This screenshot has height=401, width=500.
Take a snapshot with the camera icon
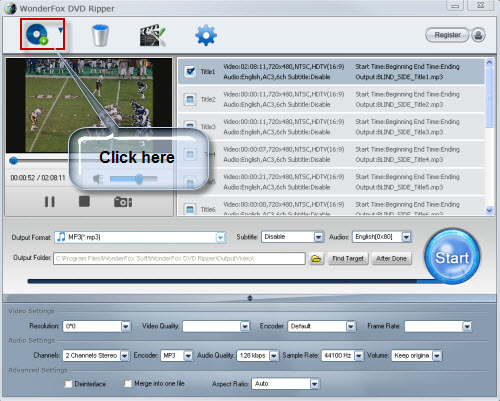pyautogui.click(x=123, y=202)
